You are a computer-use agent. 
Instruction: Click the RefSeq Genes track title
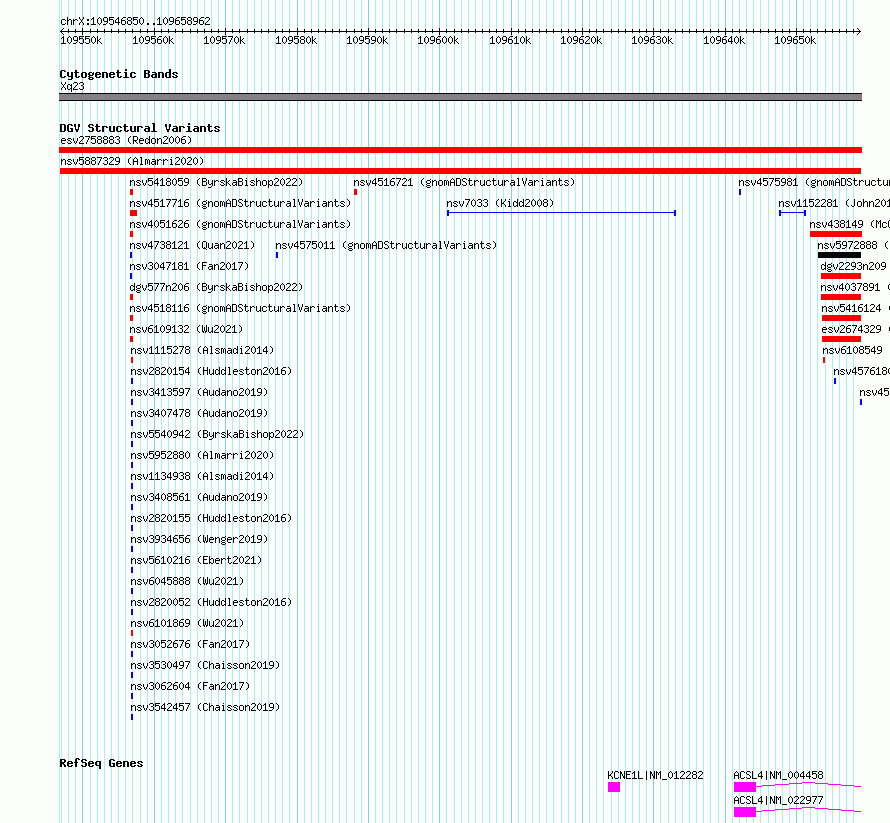[x=101, y=763]
